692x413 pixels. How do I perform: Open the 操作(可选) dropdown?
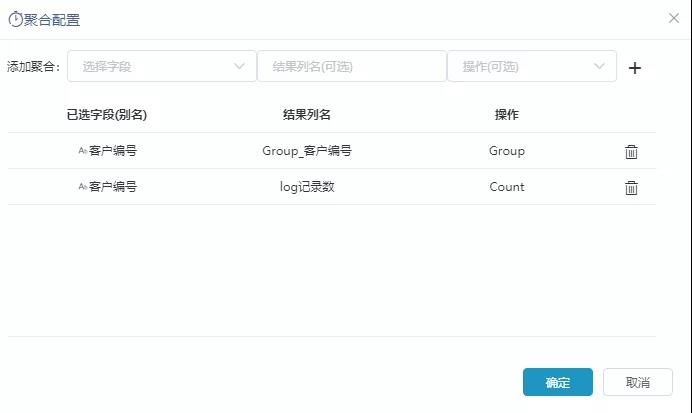pos(532,66)
